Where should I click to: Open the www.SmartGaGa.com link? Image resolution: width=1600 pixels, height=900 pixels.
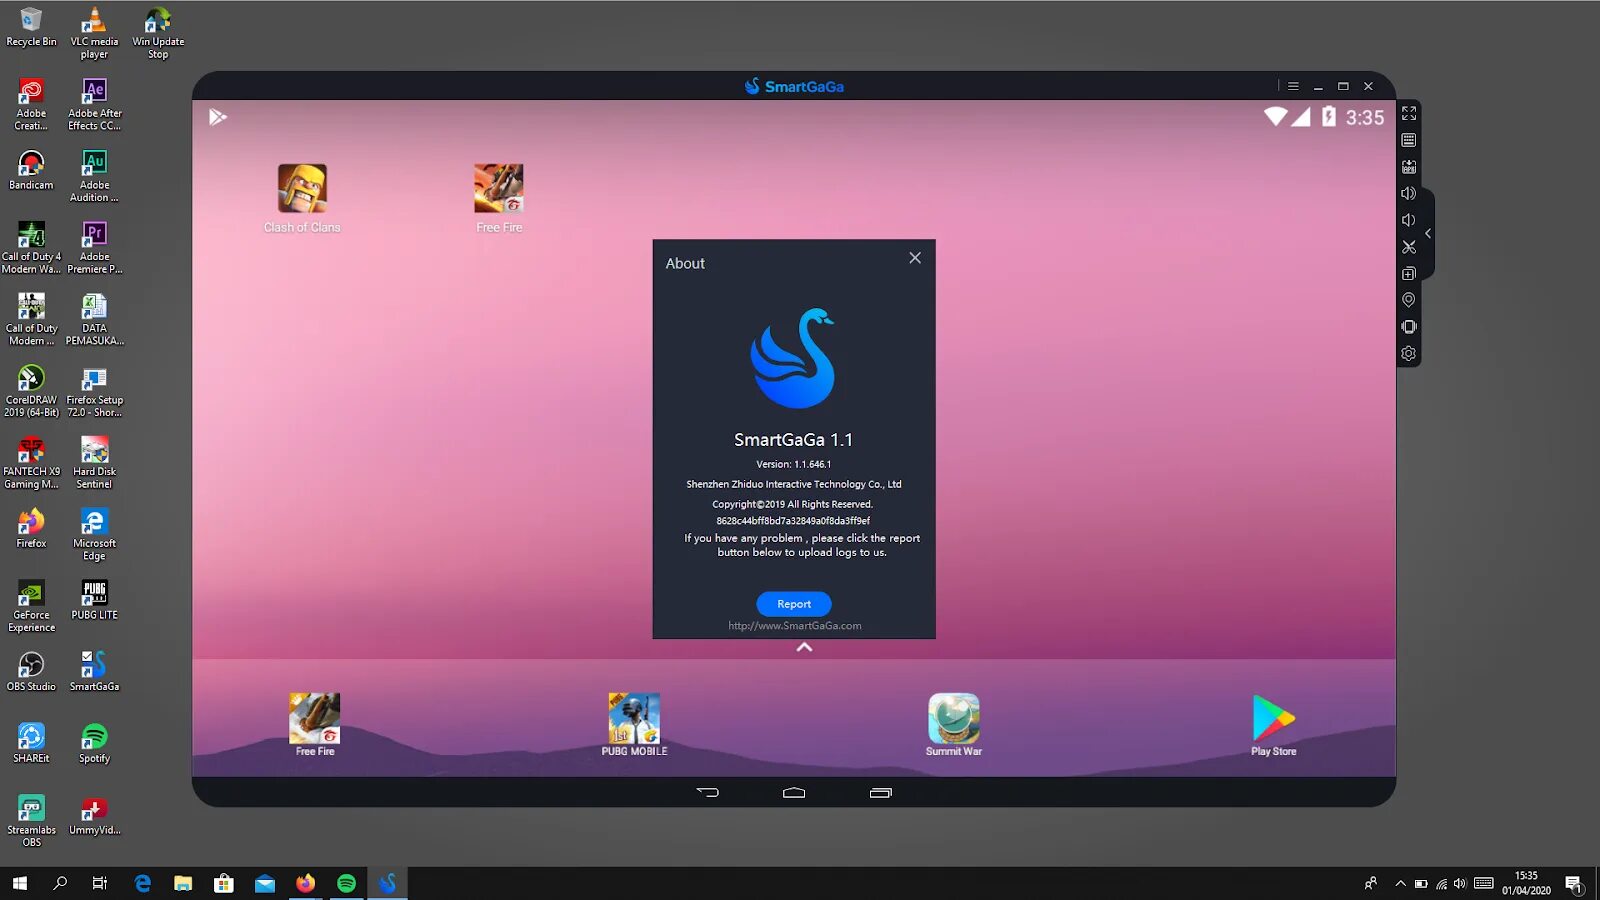(794, 626)
